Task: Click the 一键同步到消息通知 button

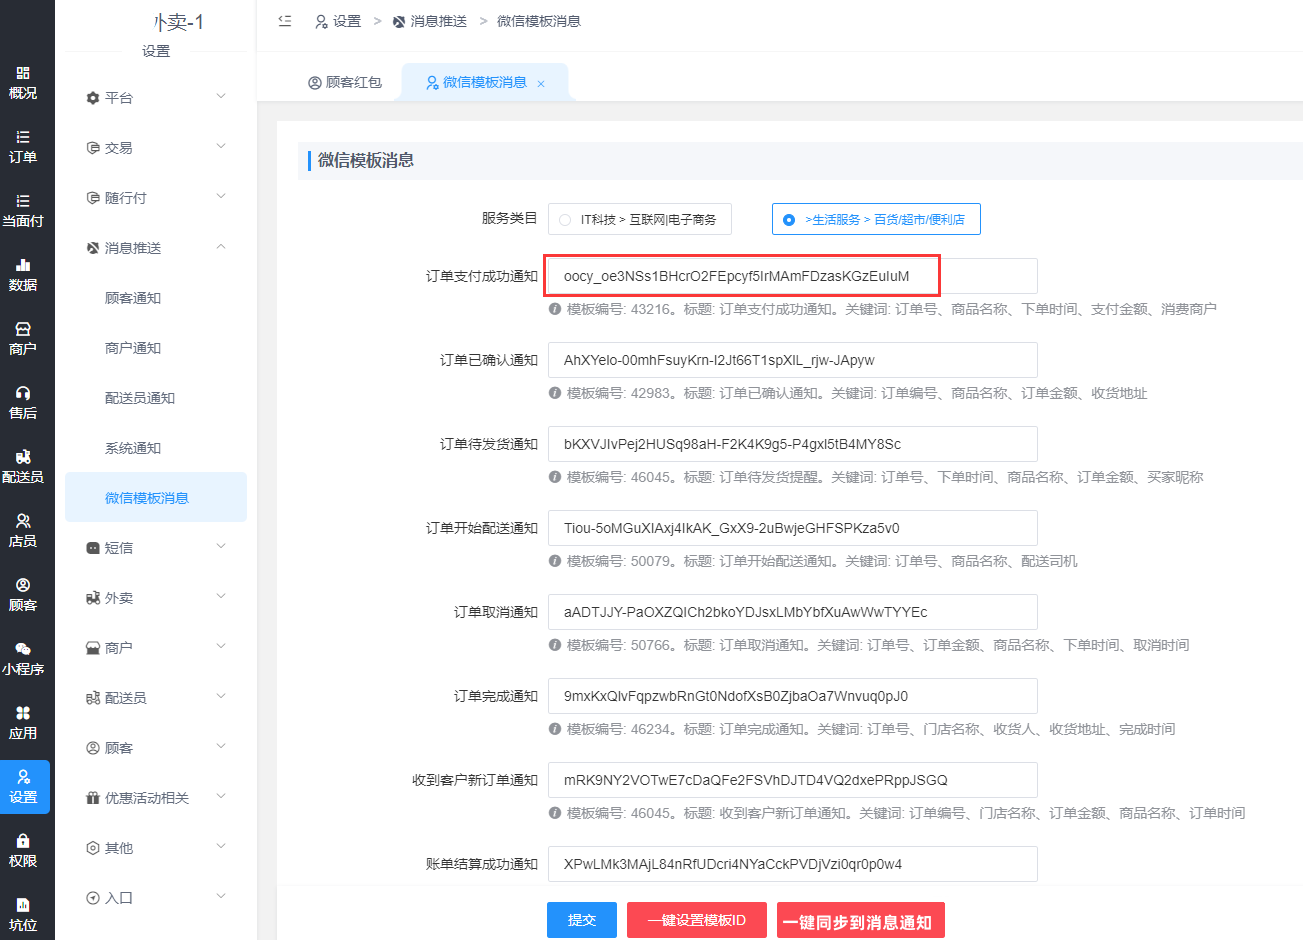Action: point(861,922)
